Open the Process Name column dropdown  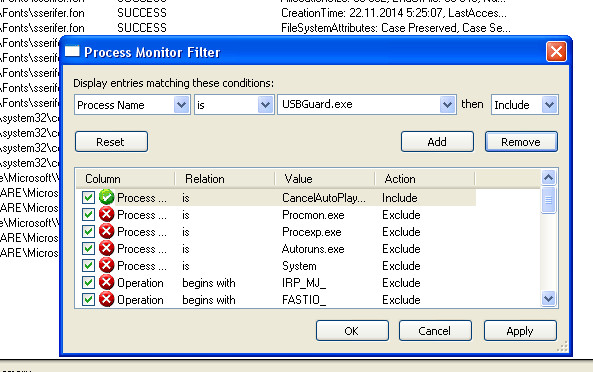[x=182, y=105]
